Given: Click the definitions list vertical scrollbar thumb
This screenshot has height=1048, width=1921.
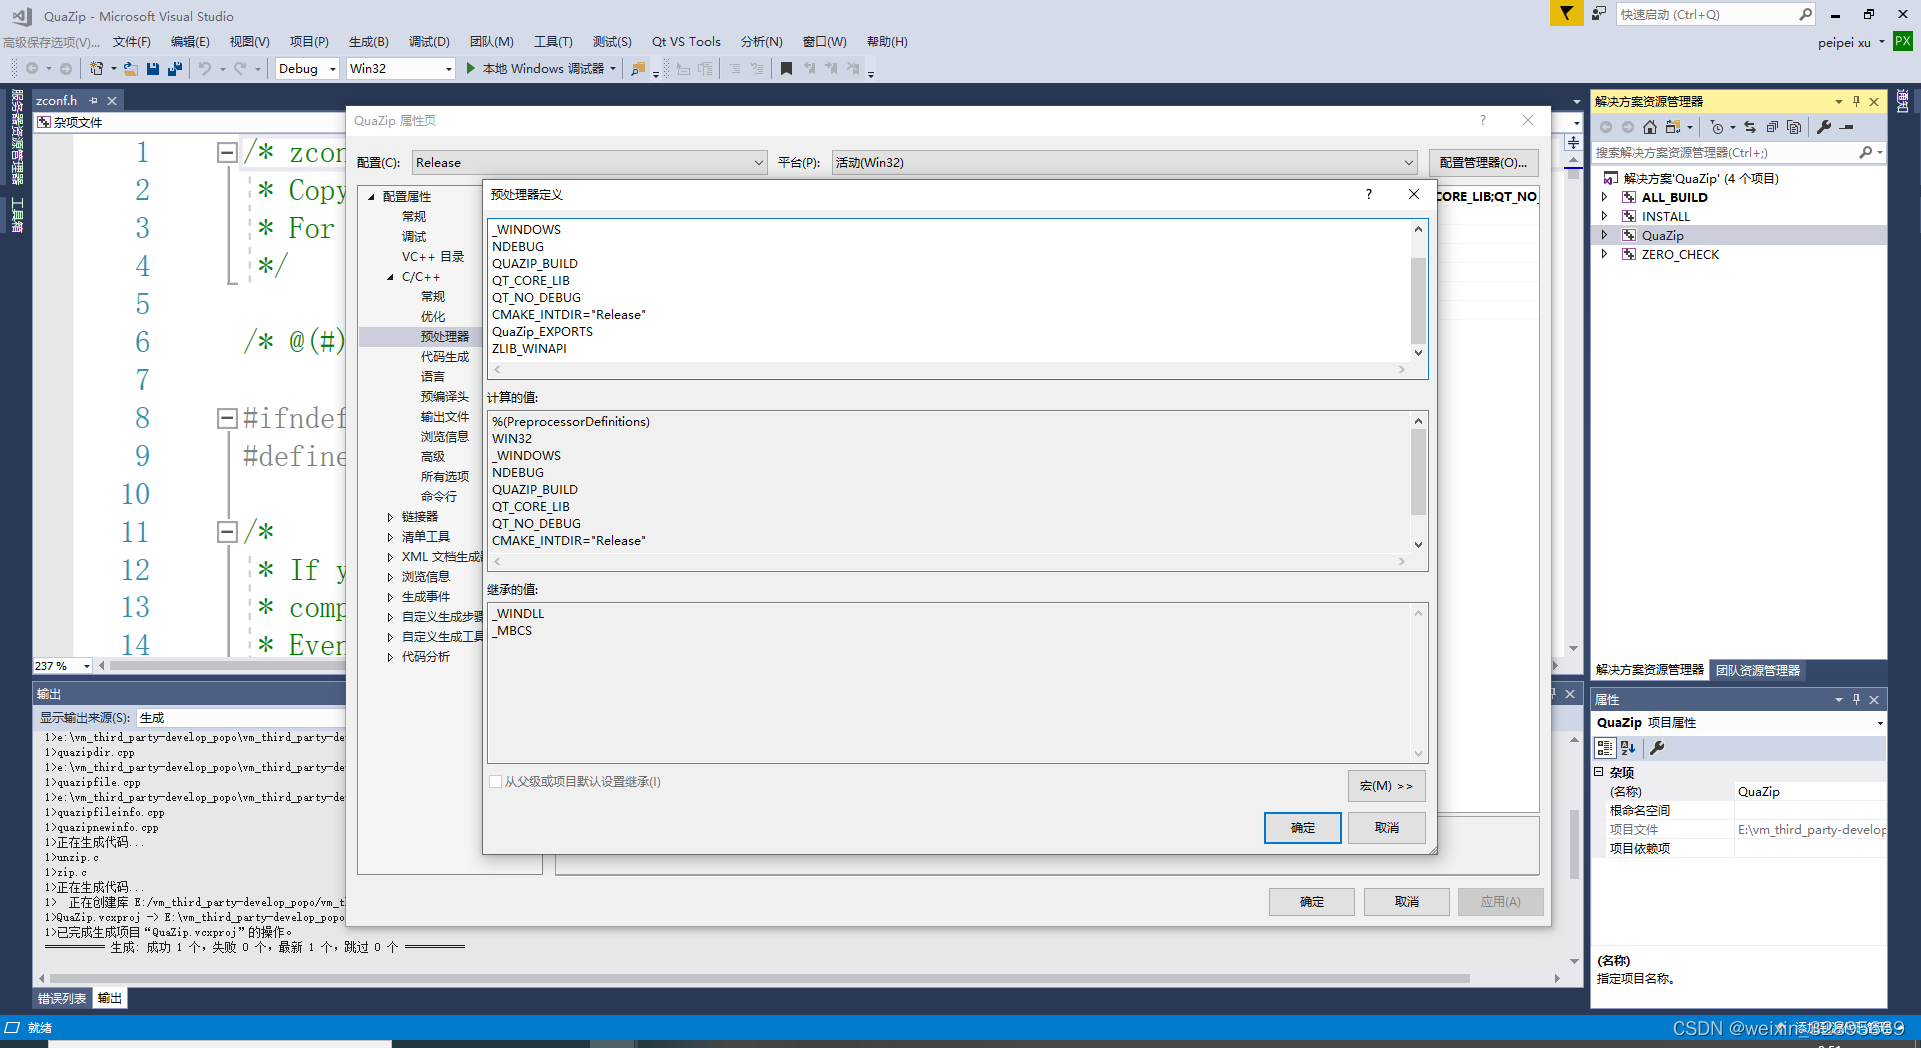Looking at the screenshot, I should 1418,299.
